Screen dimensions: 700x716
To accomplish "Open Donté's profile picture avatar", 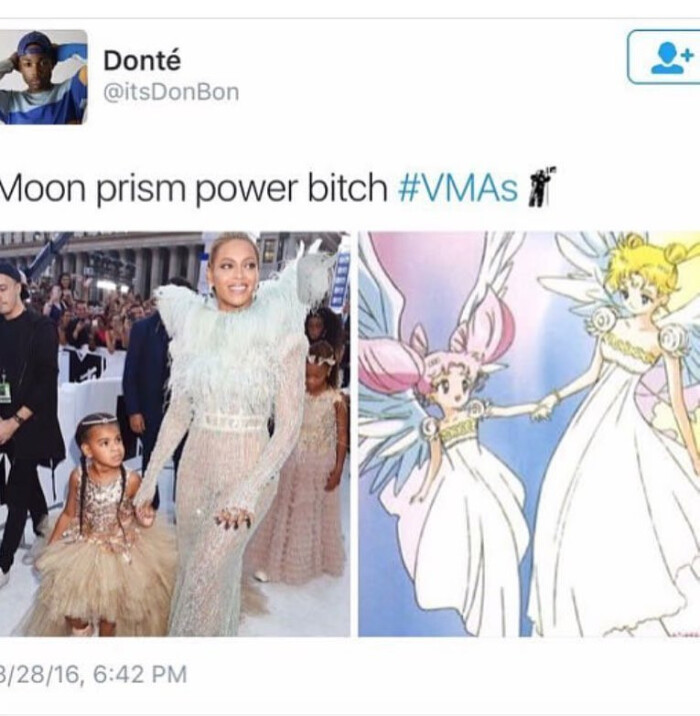I will 43,77.
